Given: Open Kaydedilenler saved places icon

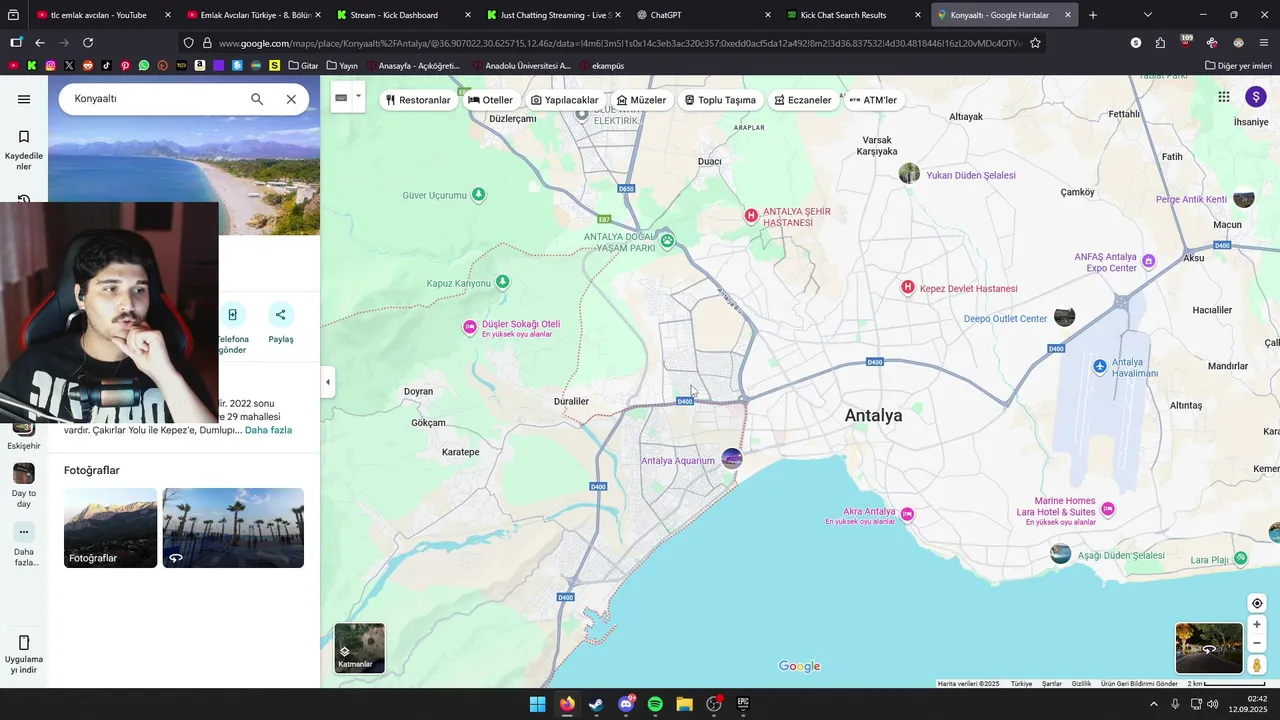Looking at the screenshot, I should [24, 137].
